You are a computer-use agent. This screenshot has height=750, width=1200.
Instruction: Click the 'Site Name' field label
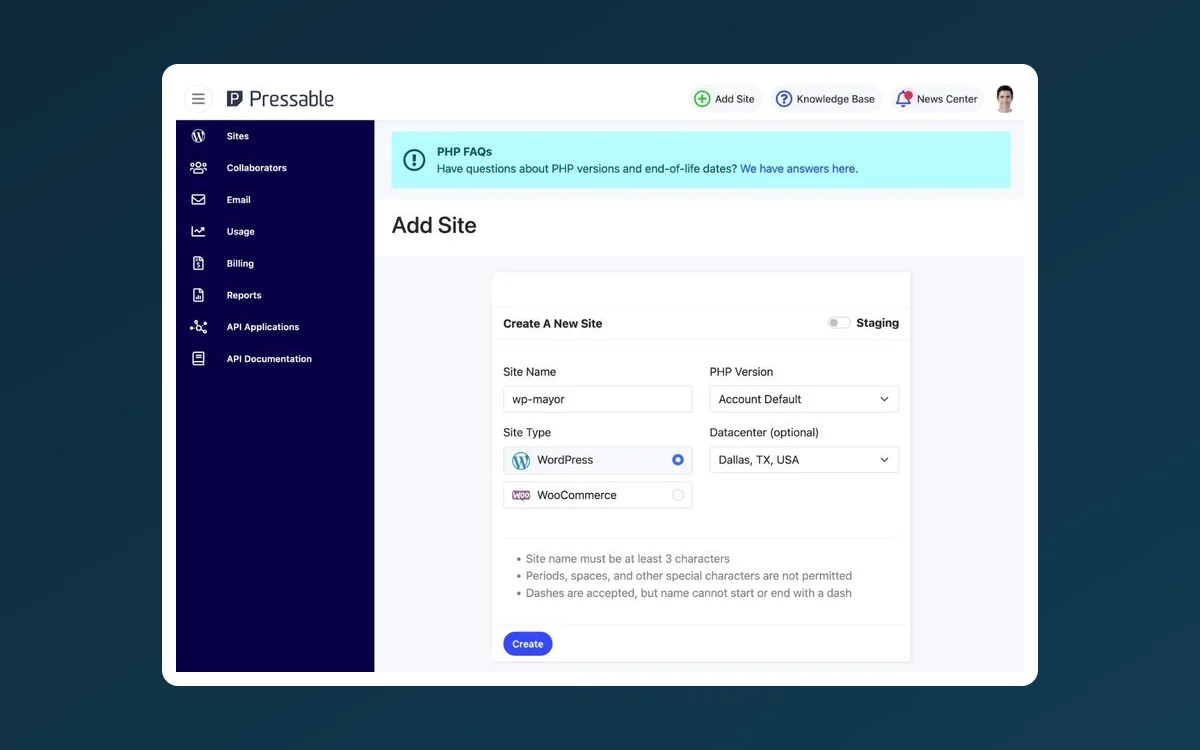(x=530, y=372)
